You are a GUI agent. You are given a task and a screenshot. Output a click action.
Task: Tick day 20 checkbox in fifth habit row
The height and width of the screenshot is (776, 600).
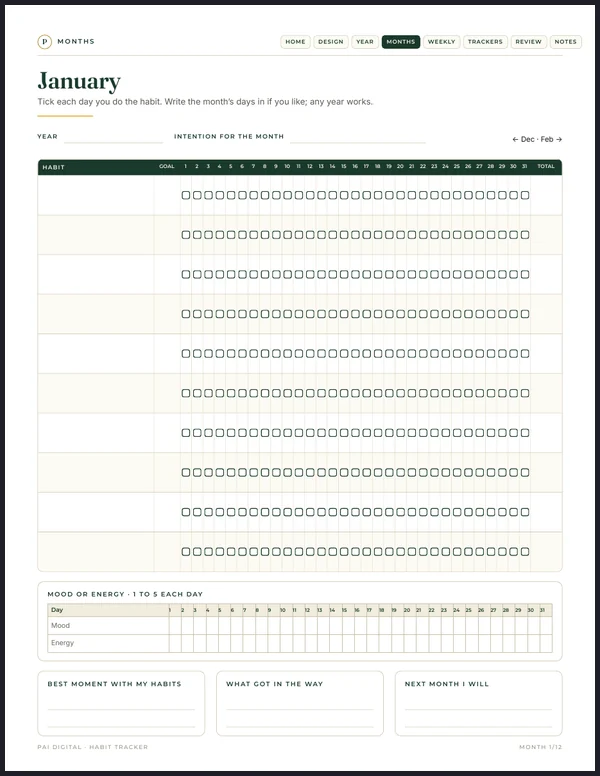400,353
